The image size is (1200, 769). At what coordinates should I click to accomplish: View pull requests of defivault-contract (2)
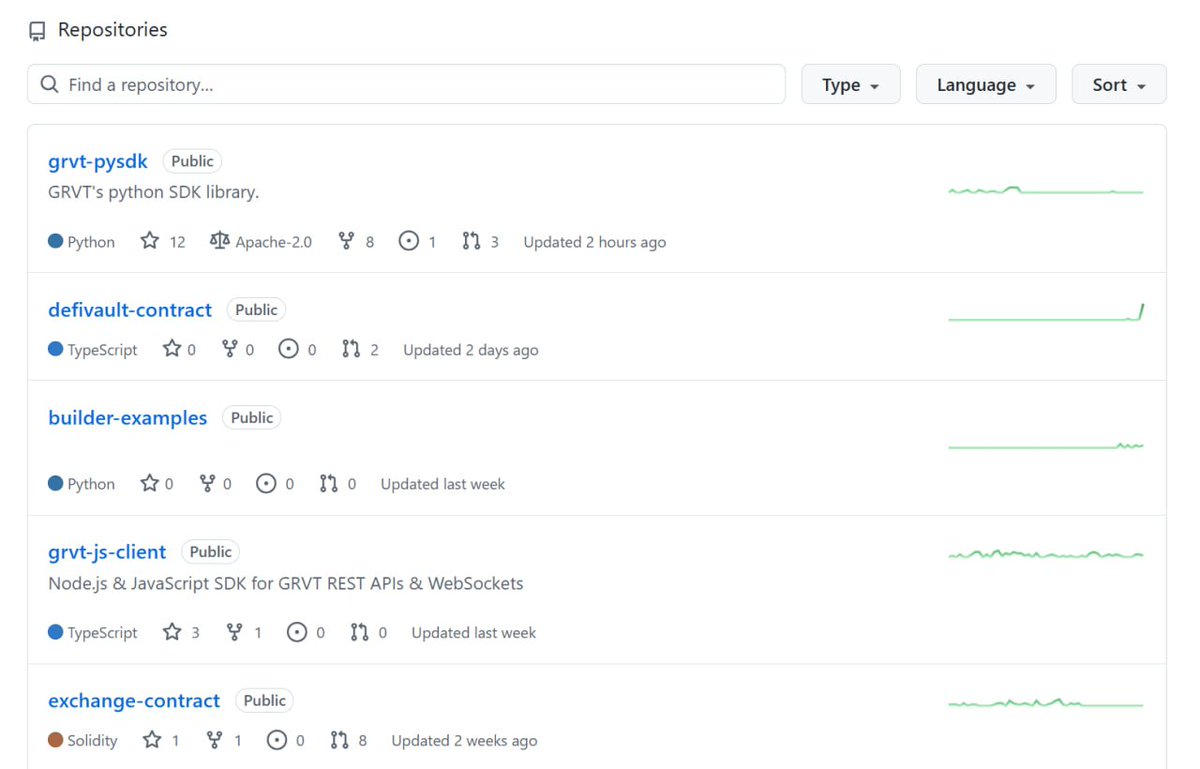(360, 350)
